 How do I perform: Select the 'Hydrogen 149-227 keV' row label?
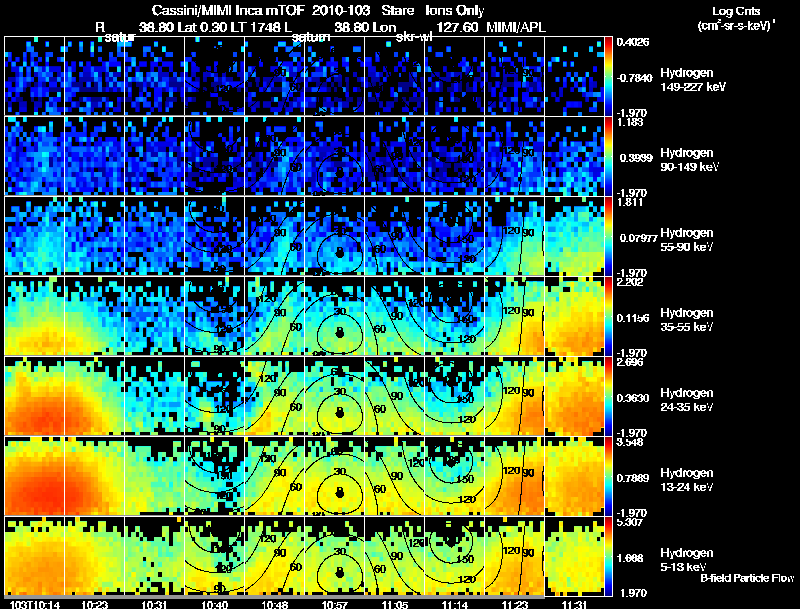click(x=692, y=80)
